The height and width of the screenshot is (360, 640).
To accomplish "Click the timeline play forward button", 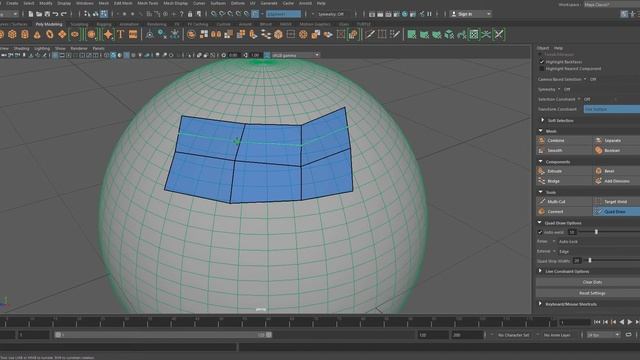I will [630, 322].
